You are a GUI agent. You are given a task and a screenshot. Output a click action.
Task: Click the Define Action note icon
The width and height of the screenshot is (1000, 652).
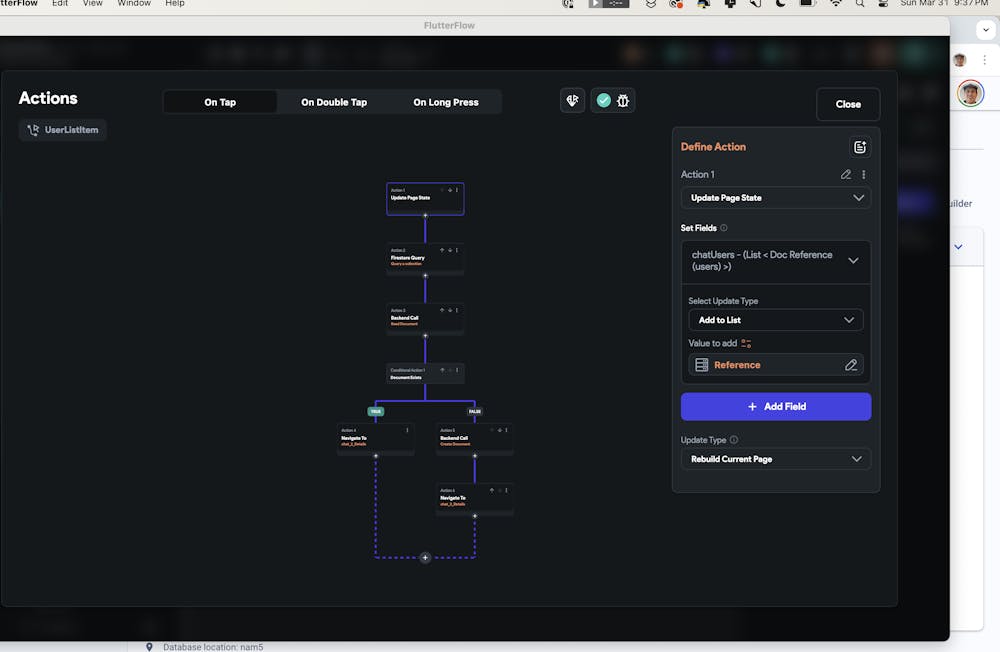click(x=860, y=147)
